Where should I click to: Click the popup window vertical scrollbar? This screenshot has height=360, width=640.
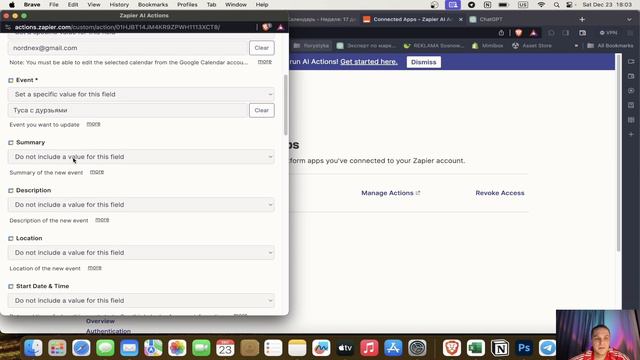(286, 105)
